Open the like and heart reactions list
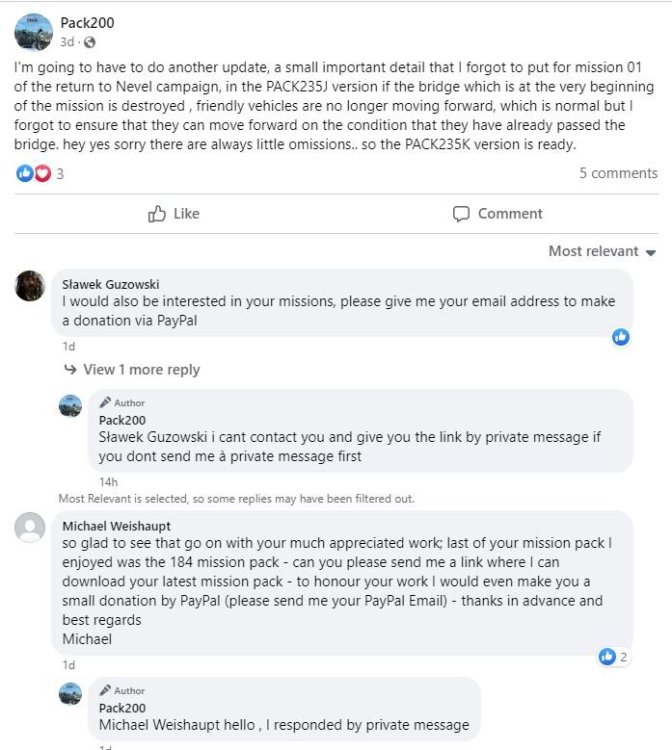Screen dimensions: 672x750 tap(34, 173)
